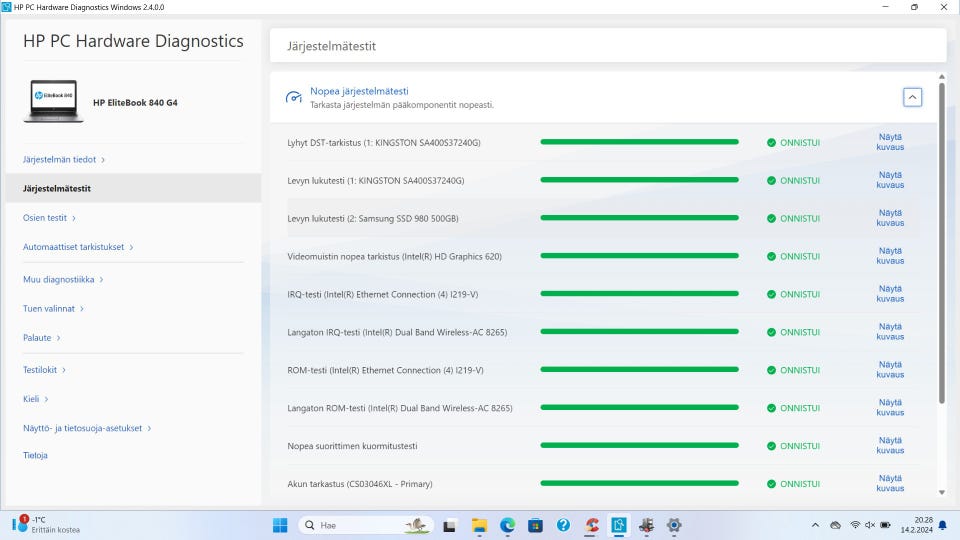Screen dimensions: 960x540
Task: Show description for Akun tarkastus
Action: 890,484
